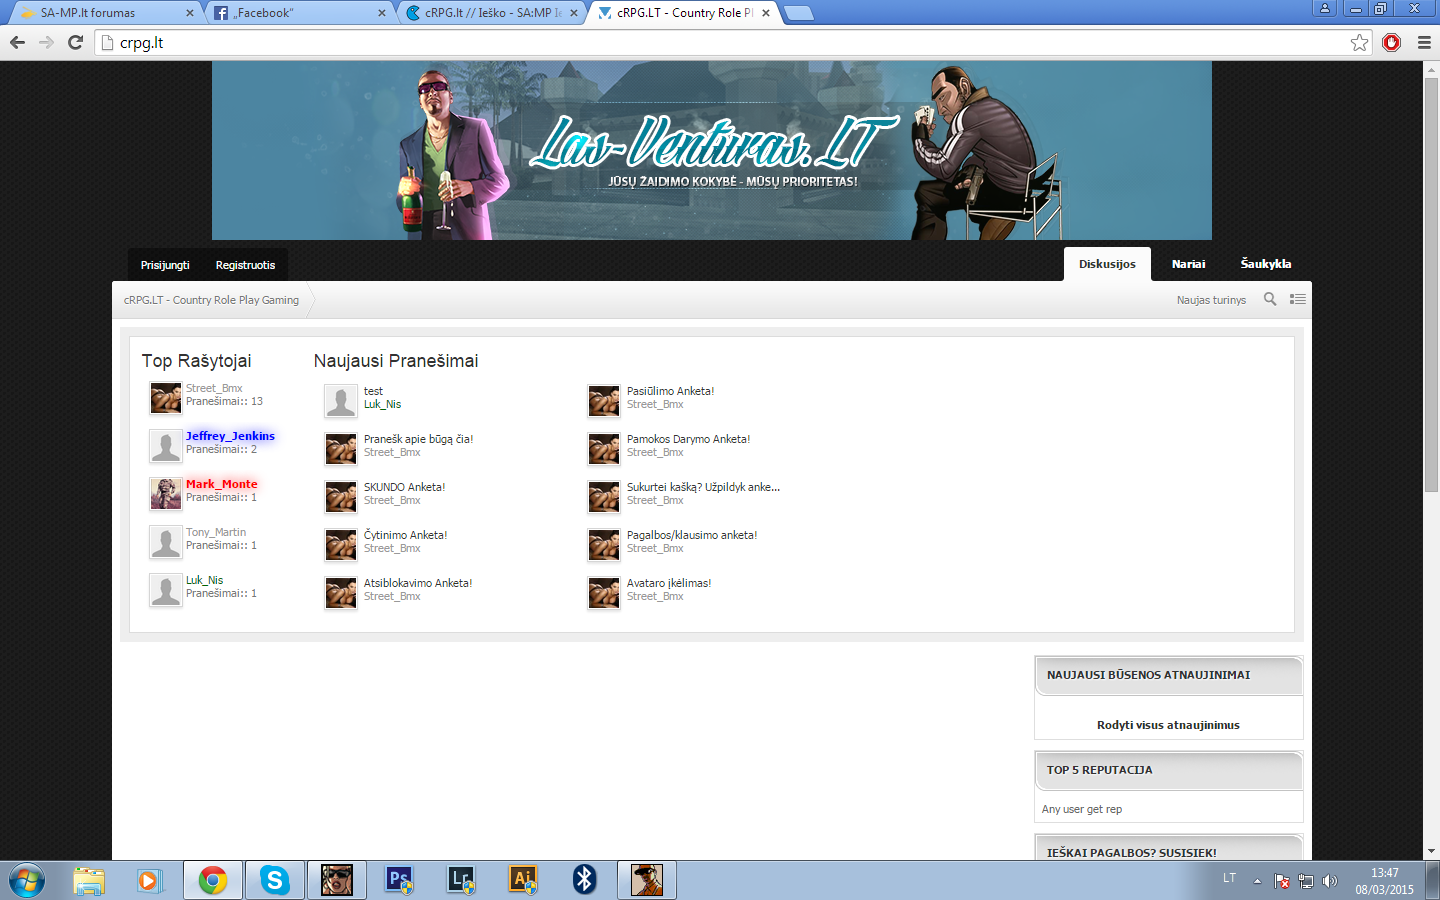Launch Photoshop from the taskbar
Viewport: 1440px width, 900px height.
[x=399, y=880]
